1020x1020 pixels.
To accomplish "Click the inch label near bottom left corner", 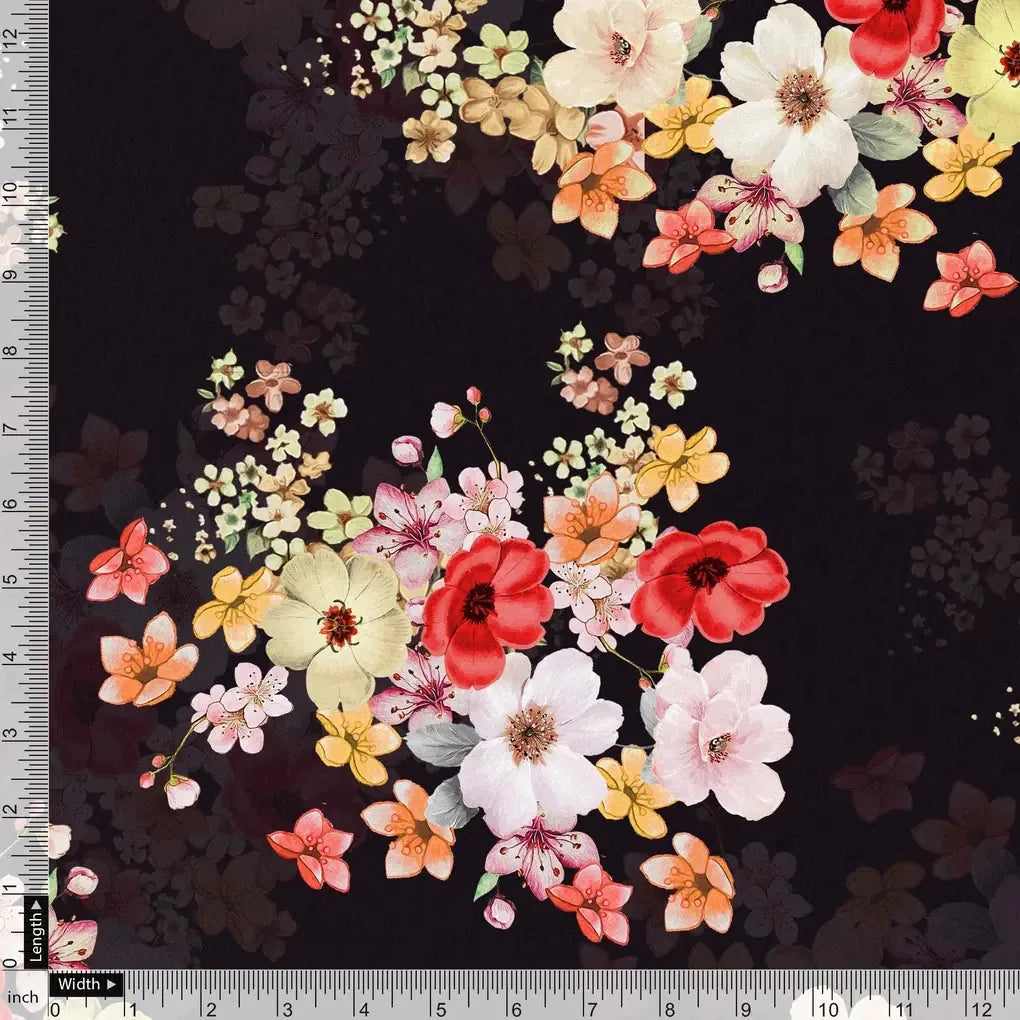I will [x=22, y=997].
